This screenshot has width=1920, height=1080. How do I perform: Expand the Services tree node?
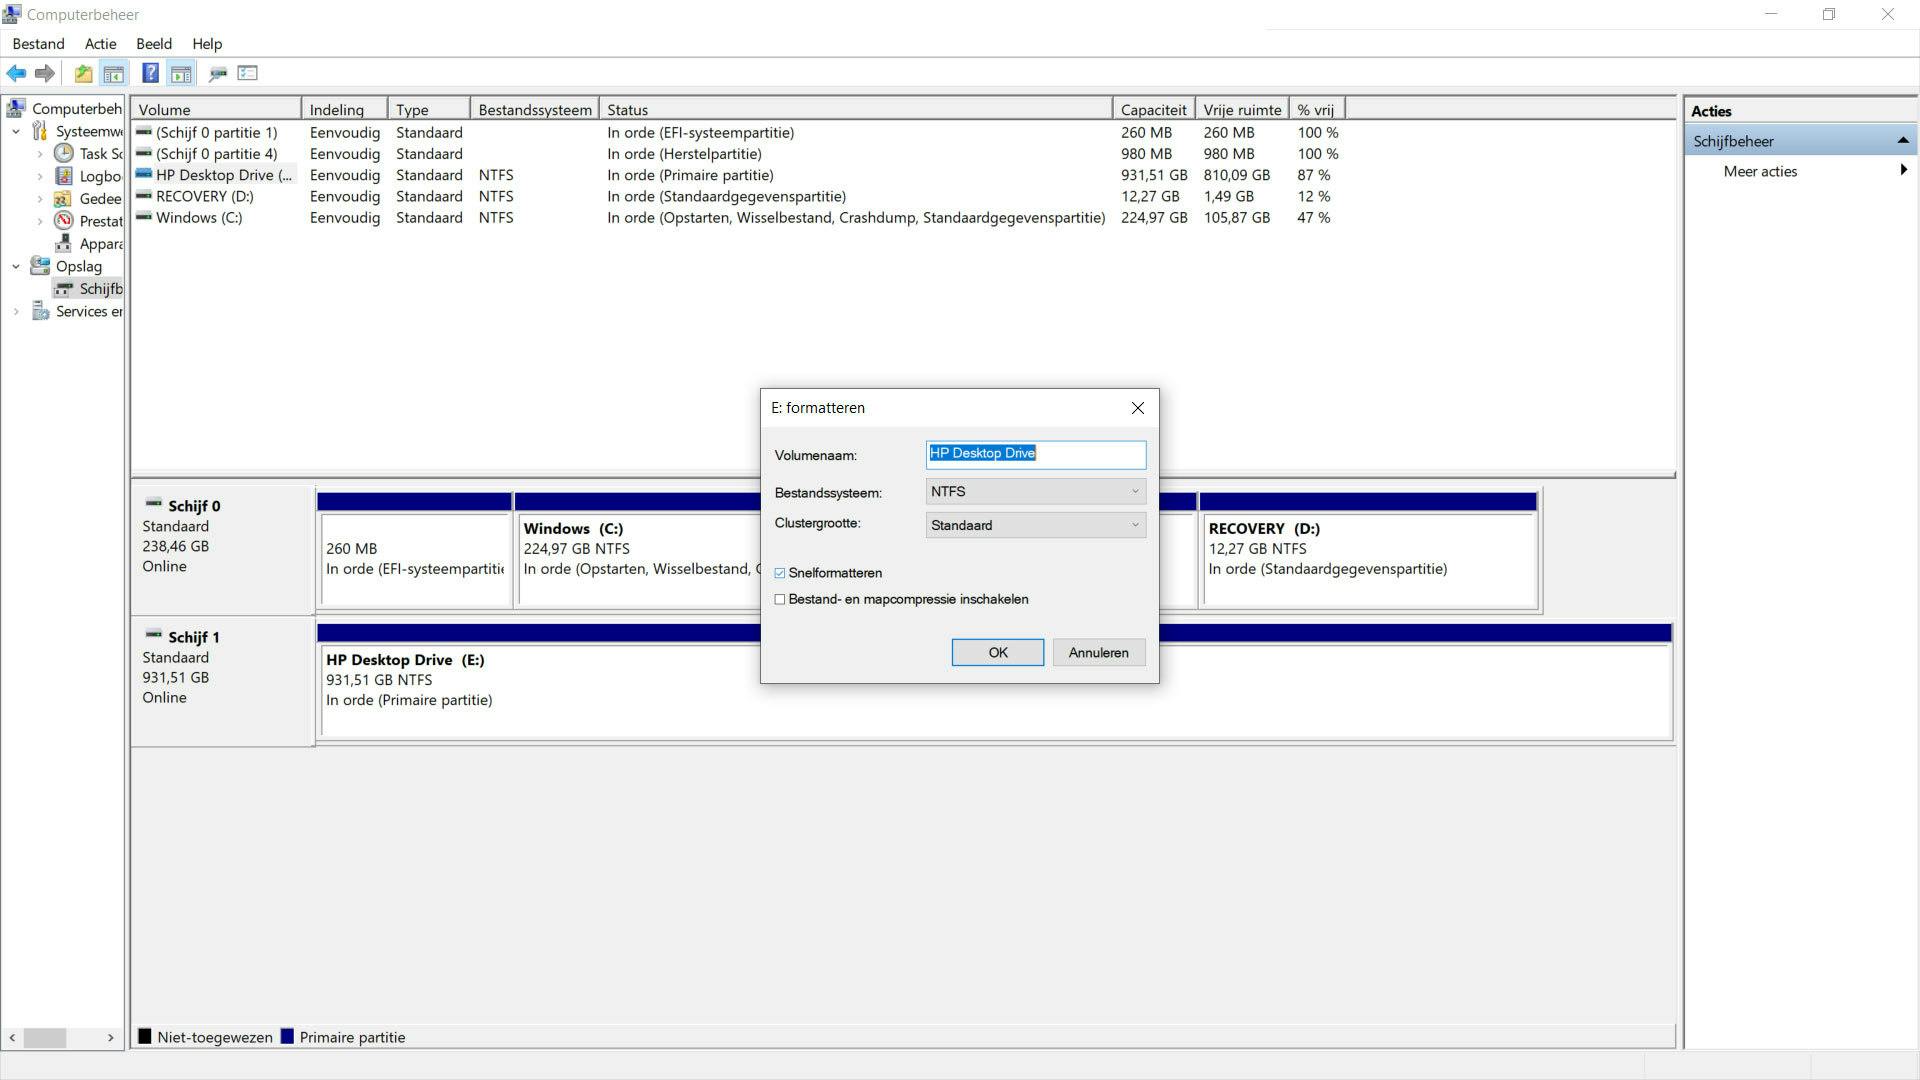click(x=16, y=311)
